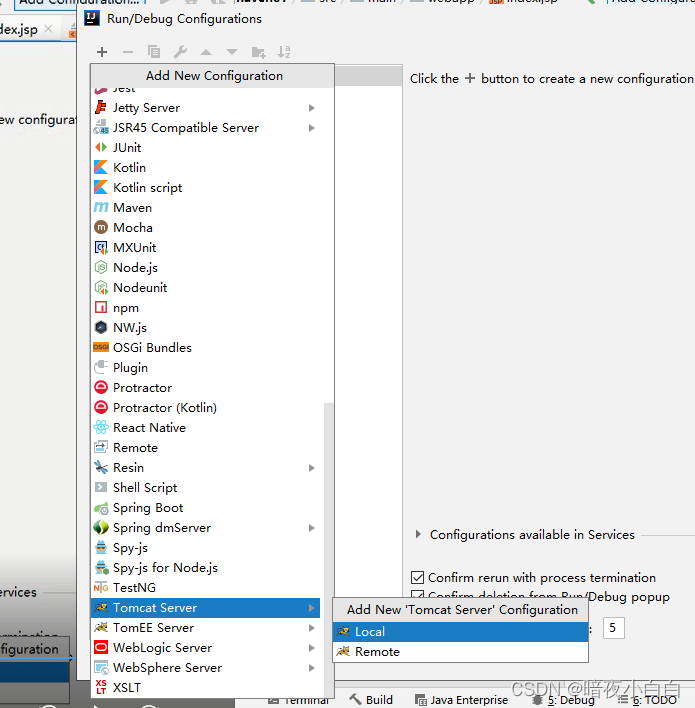Select the highlighted Tomcat Server entry

205,608
